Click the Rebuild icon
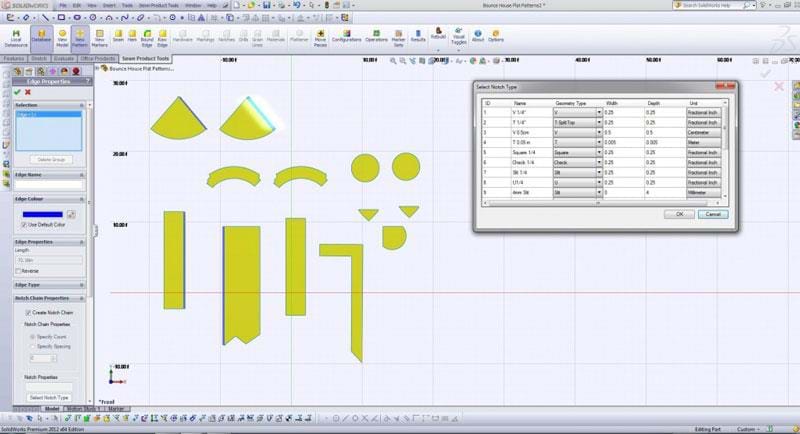 (x=437, y=38)
